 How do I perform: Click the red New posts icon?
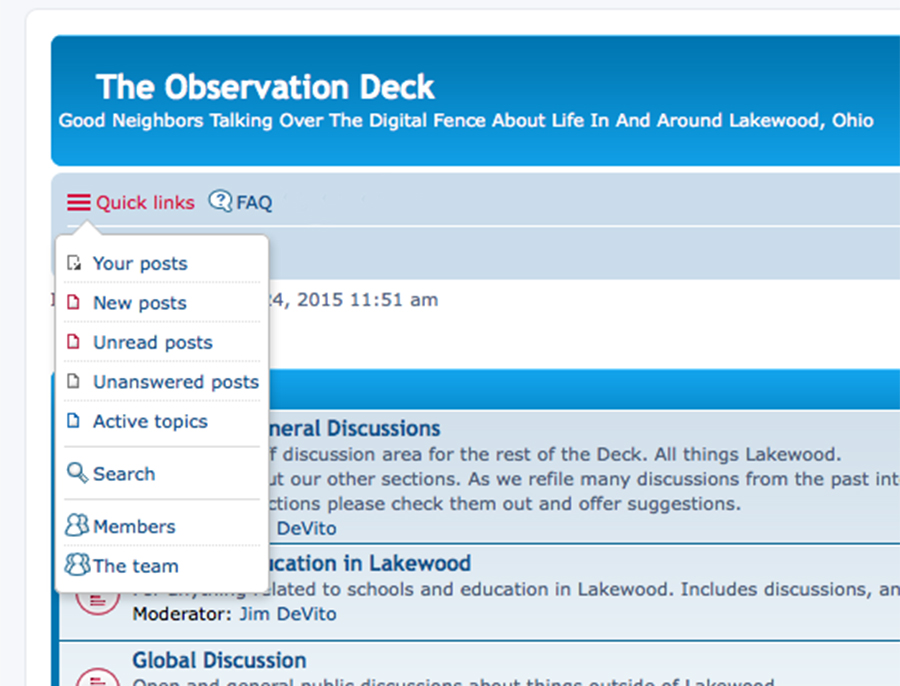point(73,303)
